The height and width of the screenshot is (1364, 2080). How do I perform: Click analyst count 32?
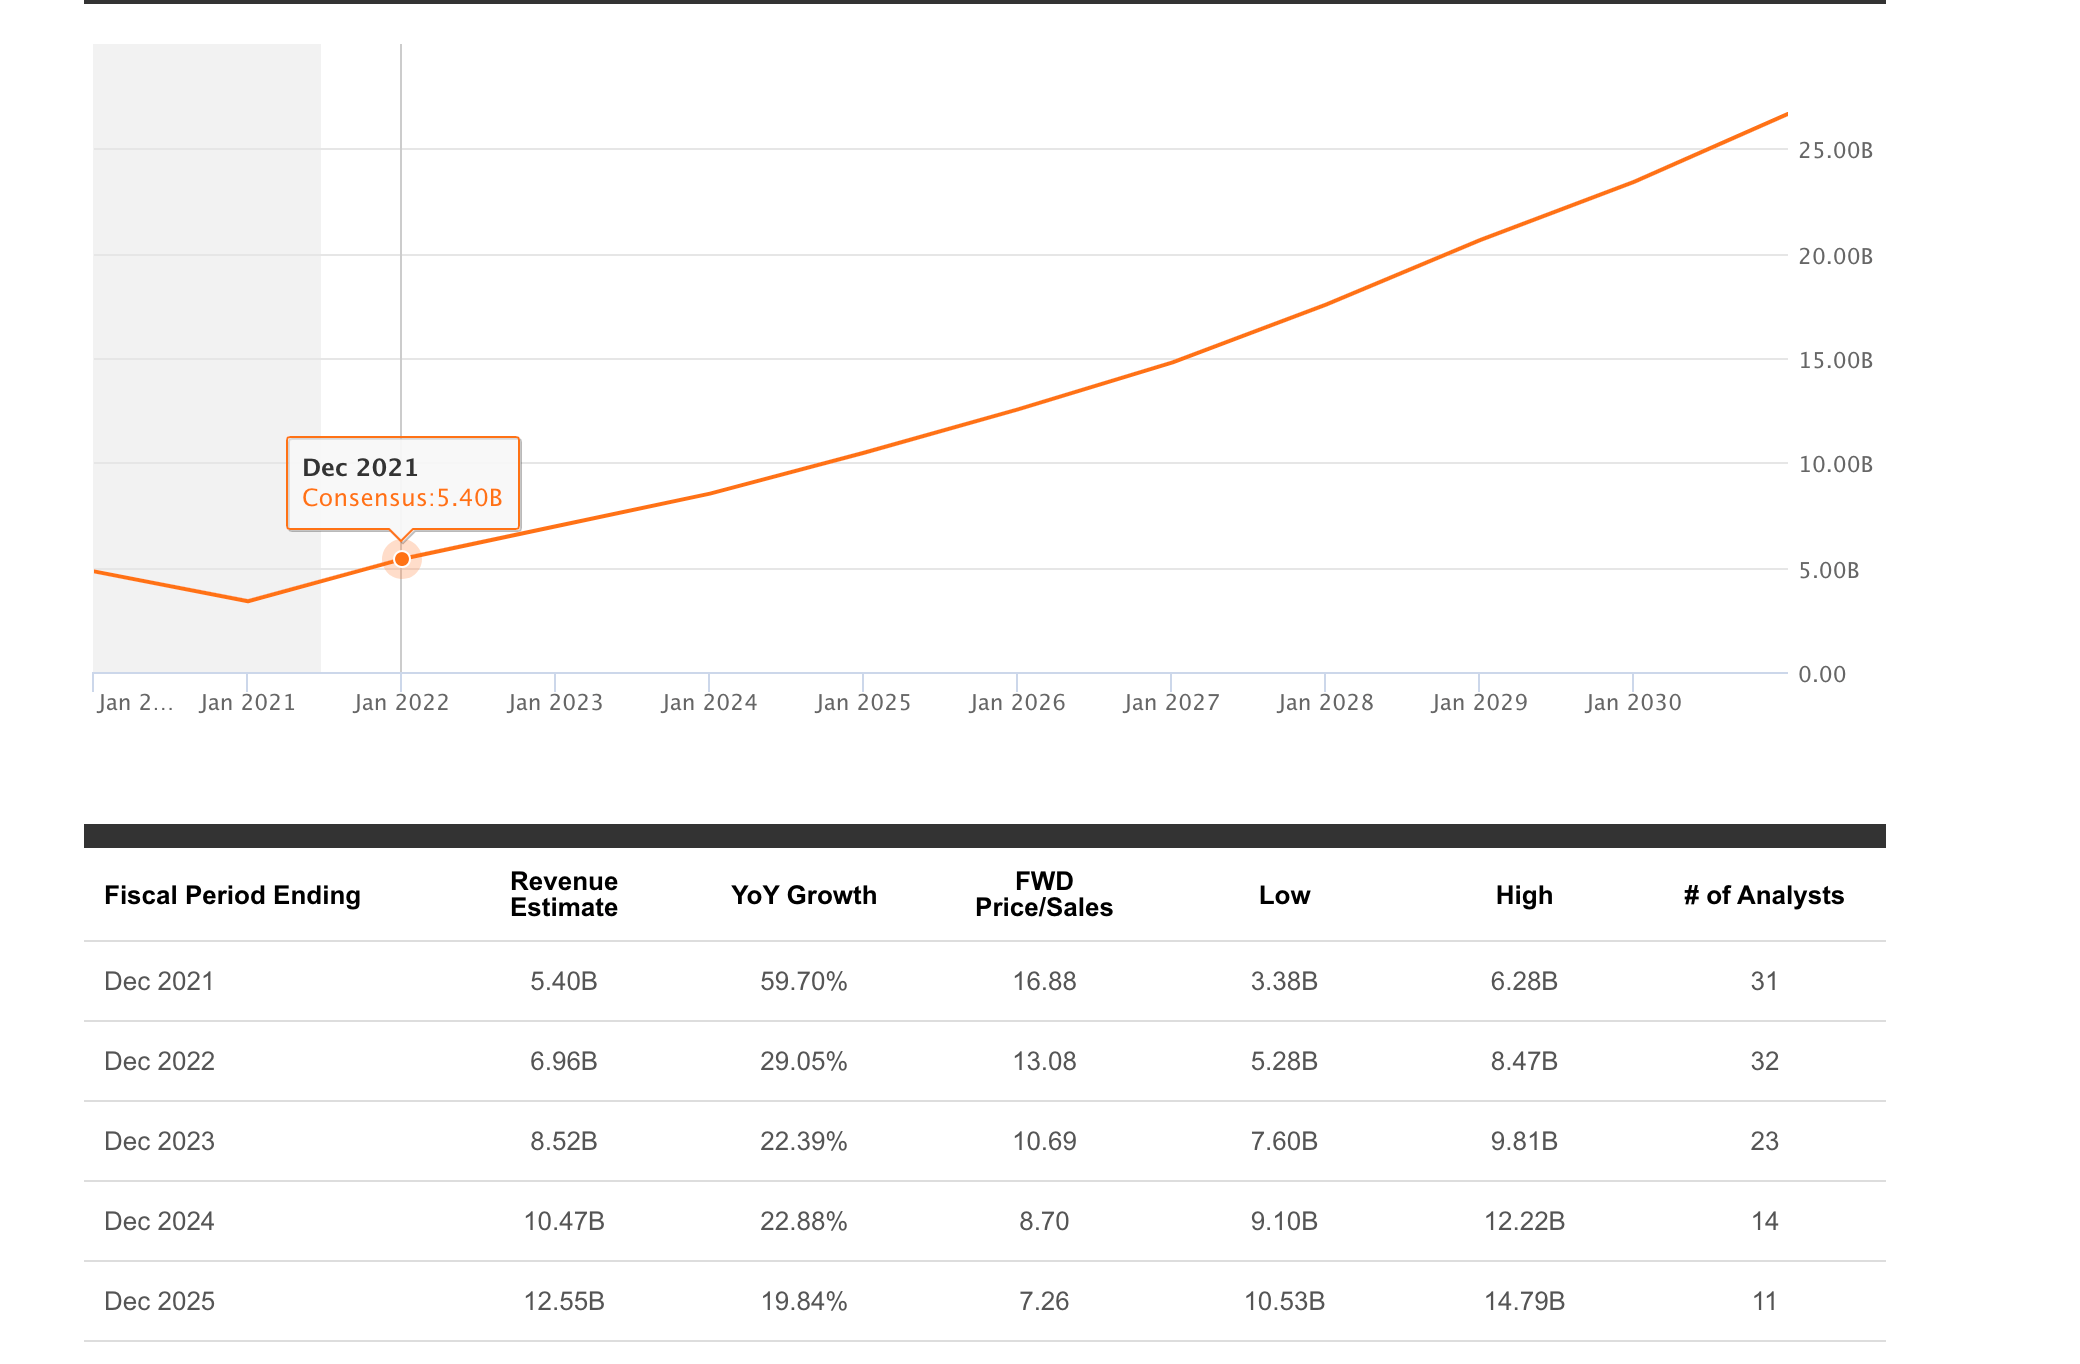[x=1764, y=1061]
